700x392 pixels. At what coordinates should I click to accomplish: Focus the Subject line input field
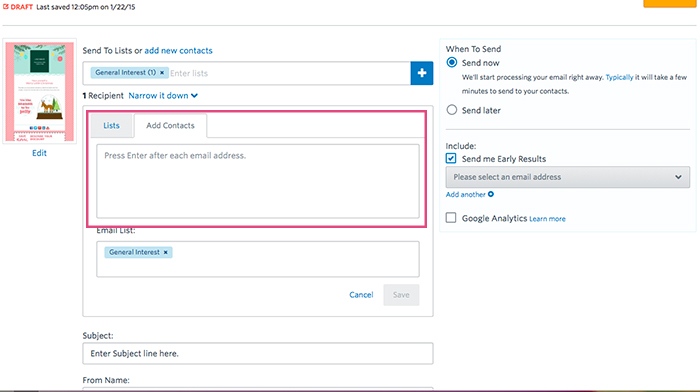pos(258,354)
